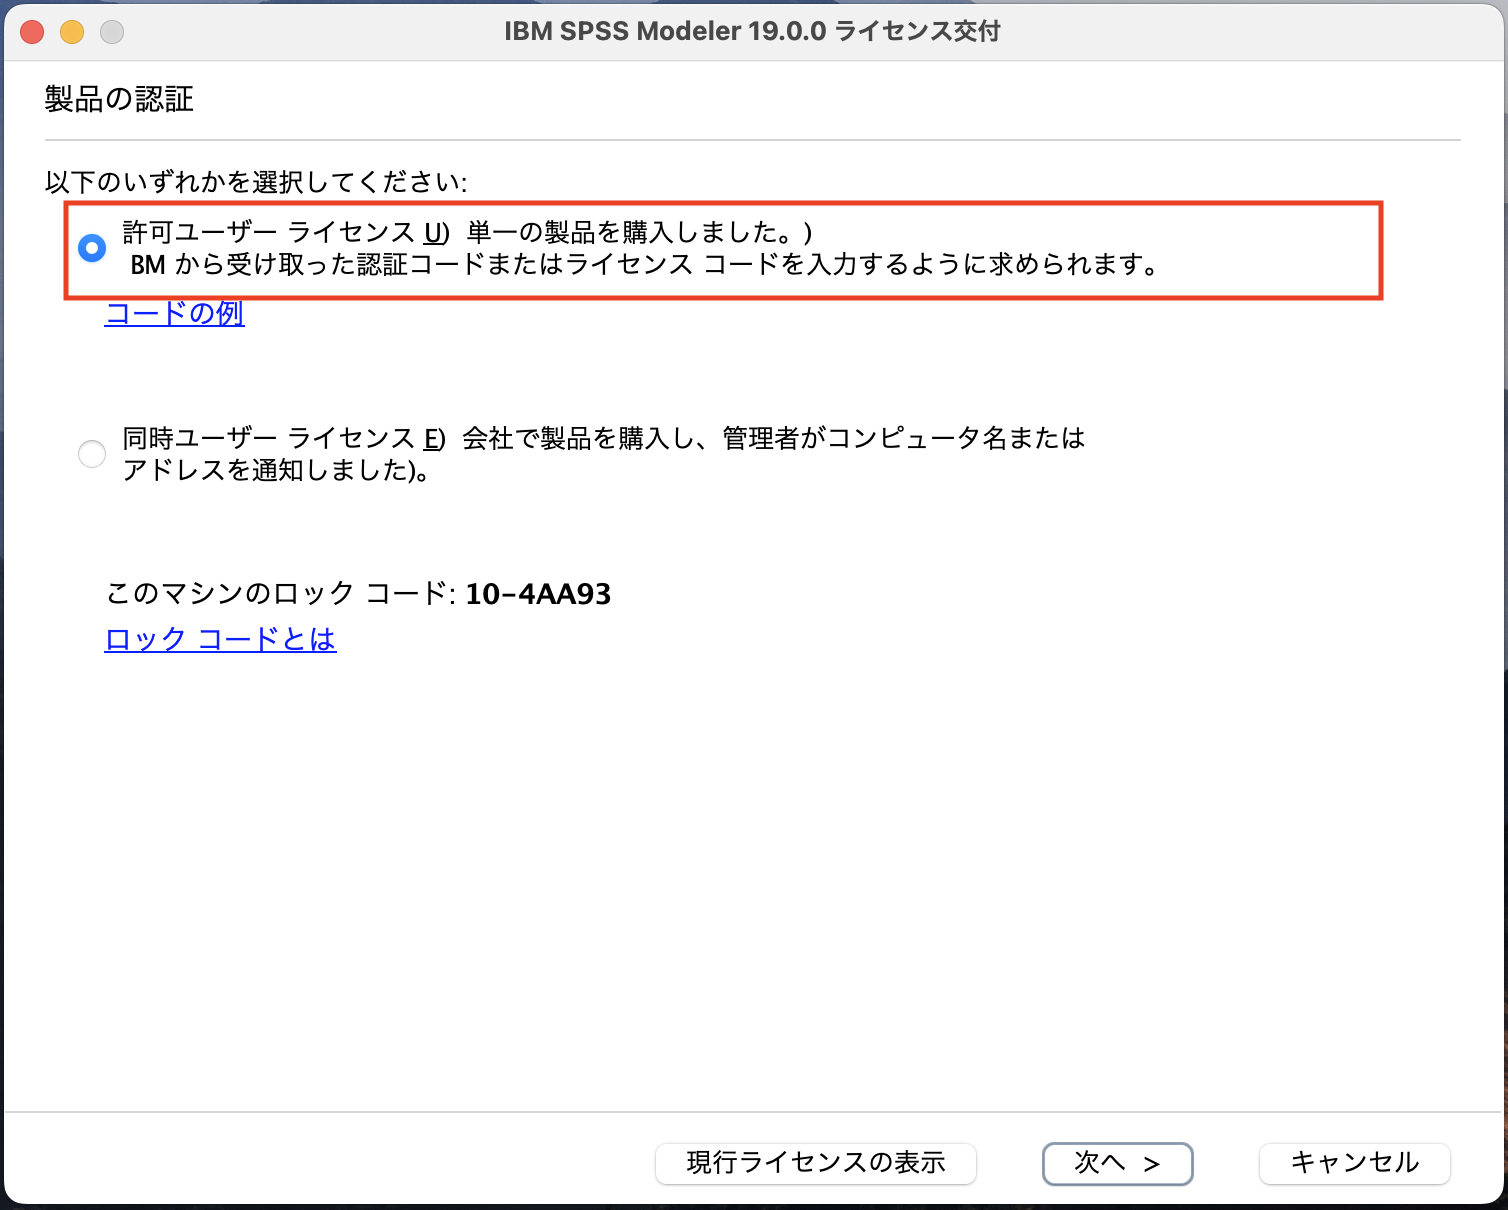Click the 以下のいずれかを選択してください: prompt text

(x=256, y=182)
